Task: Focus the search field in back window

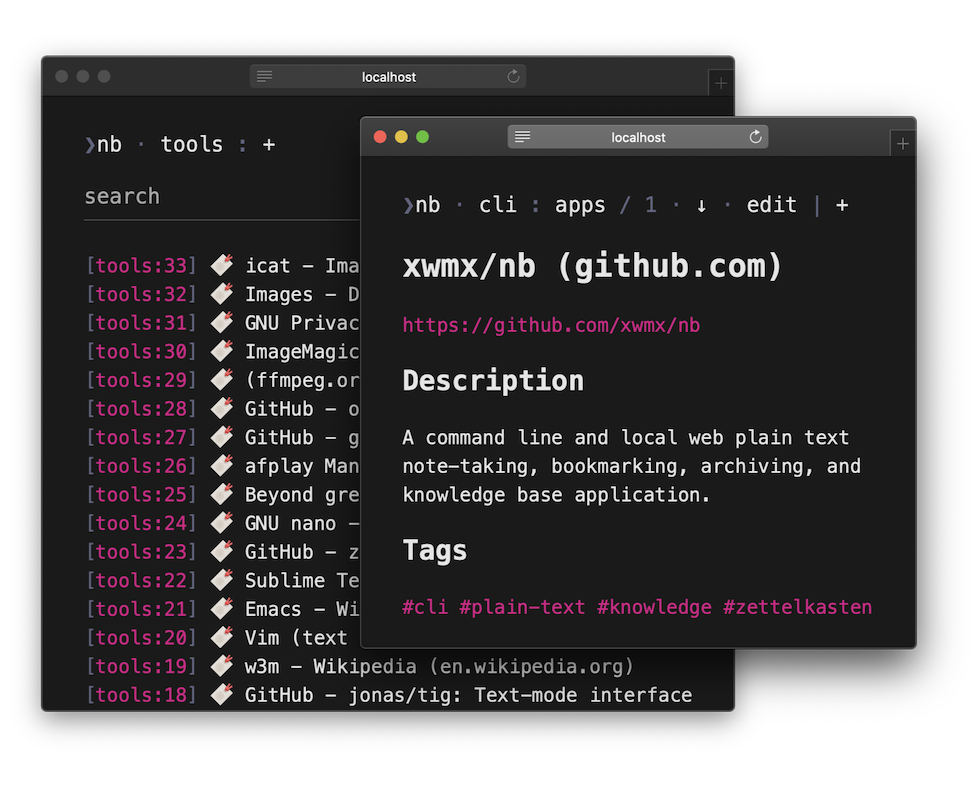Action: click(x=222, y=197)
